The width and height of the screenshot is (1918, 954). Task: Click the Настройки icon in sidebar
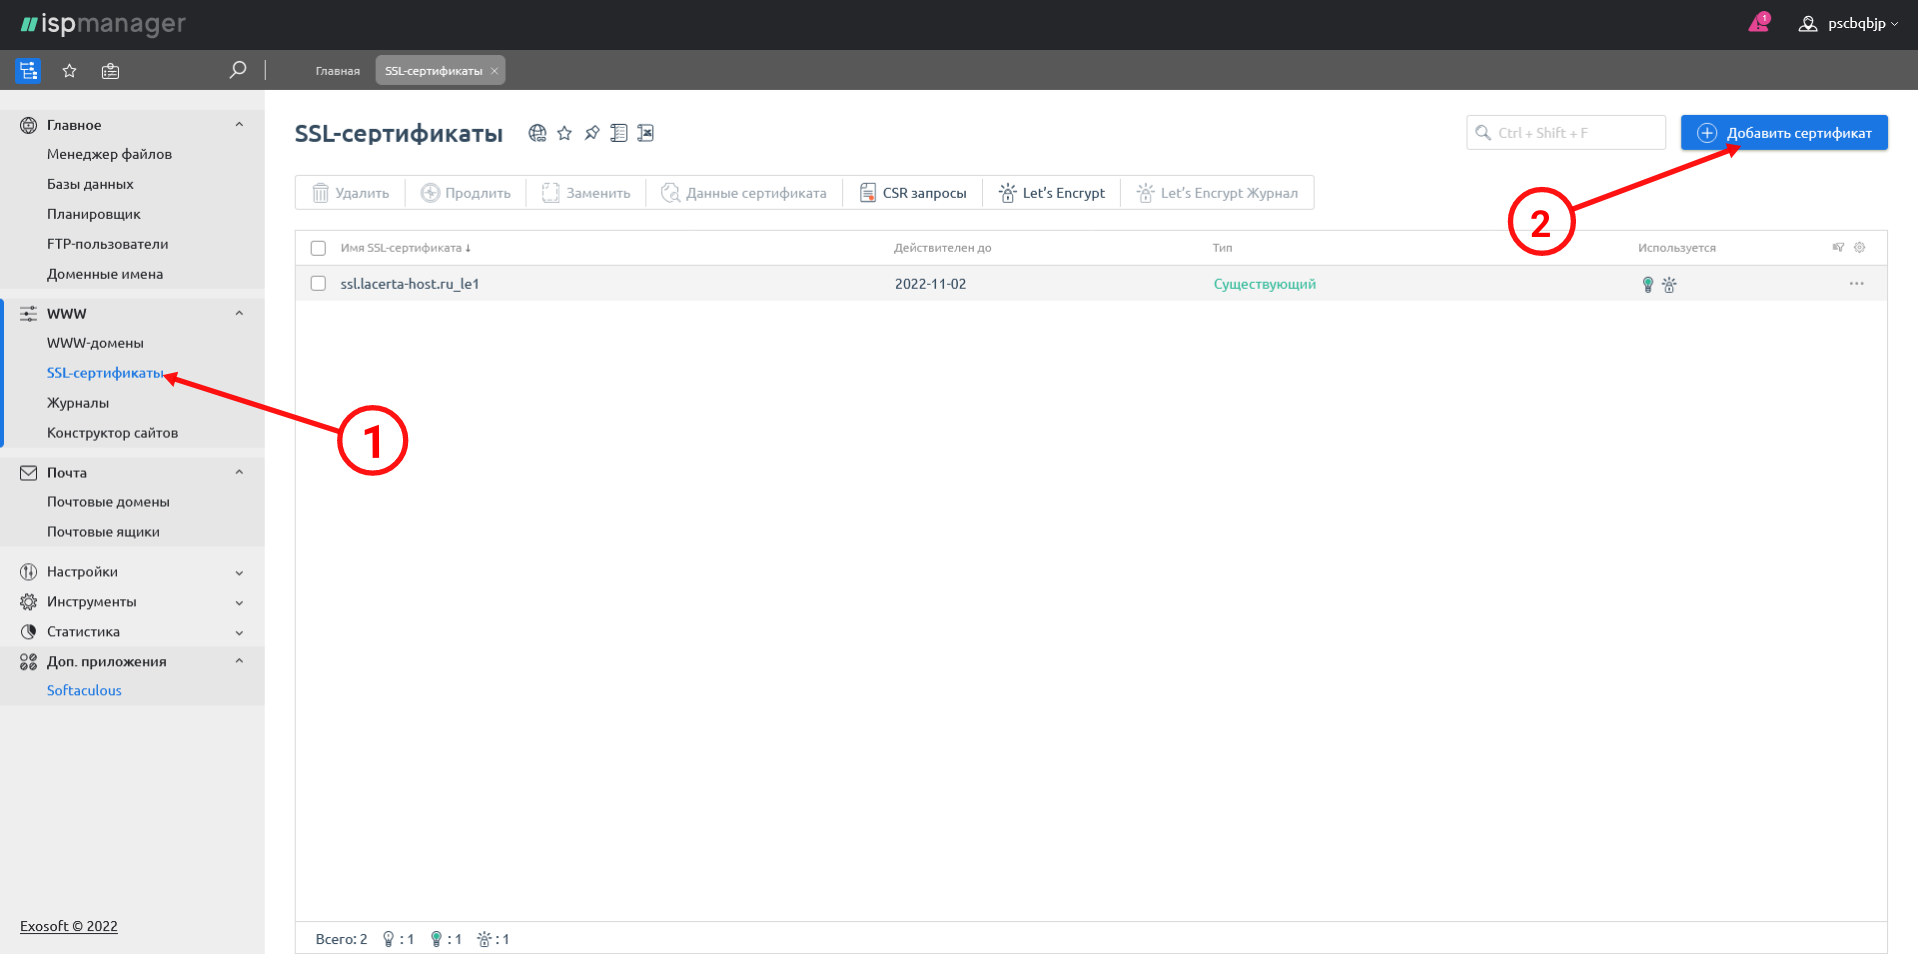coord(28,572)
